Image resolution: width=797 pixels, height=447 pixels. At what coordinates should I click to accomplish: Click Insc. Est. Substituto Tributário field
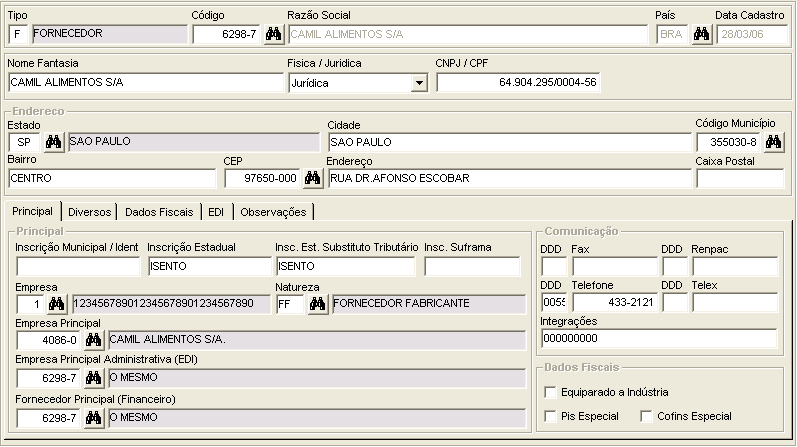click(346, 266)
